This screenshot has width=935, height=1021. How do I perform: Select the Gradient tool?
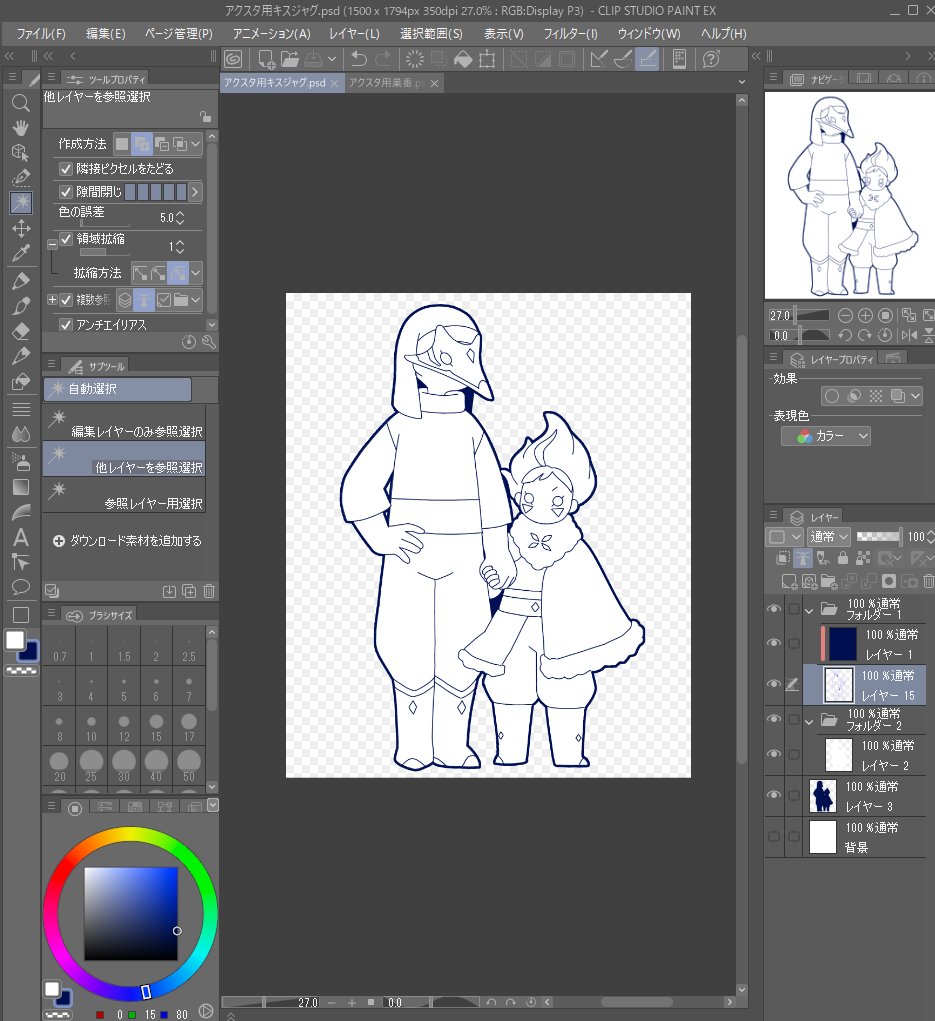tap(21, 487)
